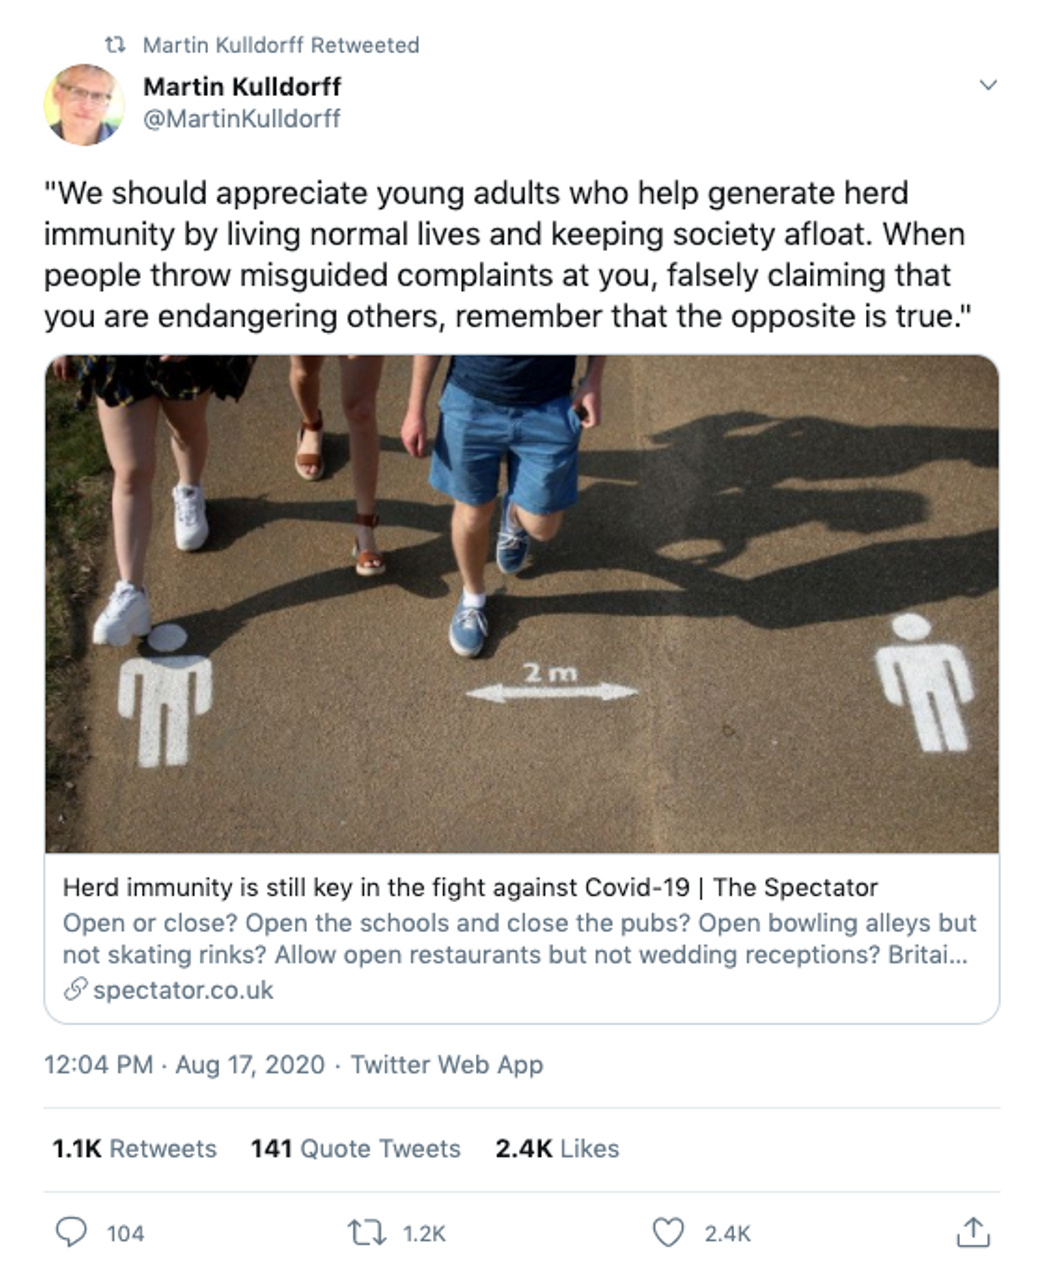Click the Twitter Web App source label
Viewport: 1039px width, 1280px height.
tap(446, 1064)
